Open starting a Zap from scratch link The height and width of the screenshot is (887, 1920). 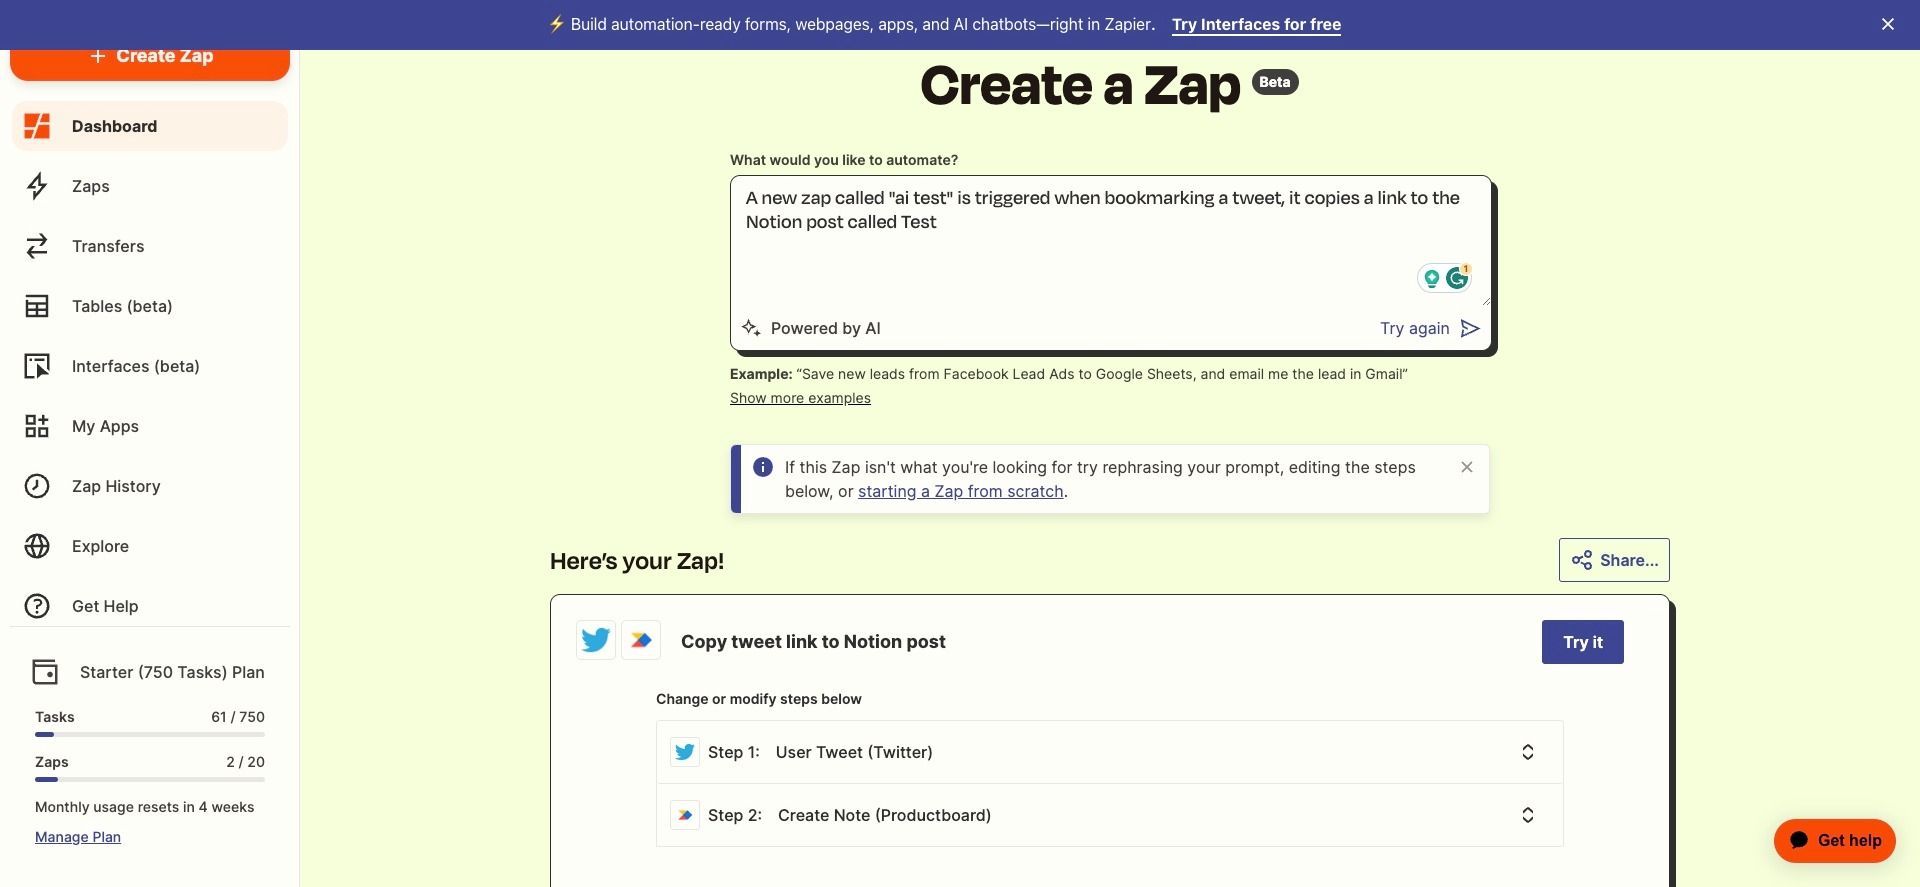960,491
